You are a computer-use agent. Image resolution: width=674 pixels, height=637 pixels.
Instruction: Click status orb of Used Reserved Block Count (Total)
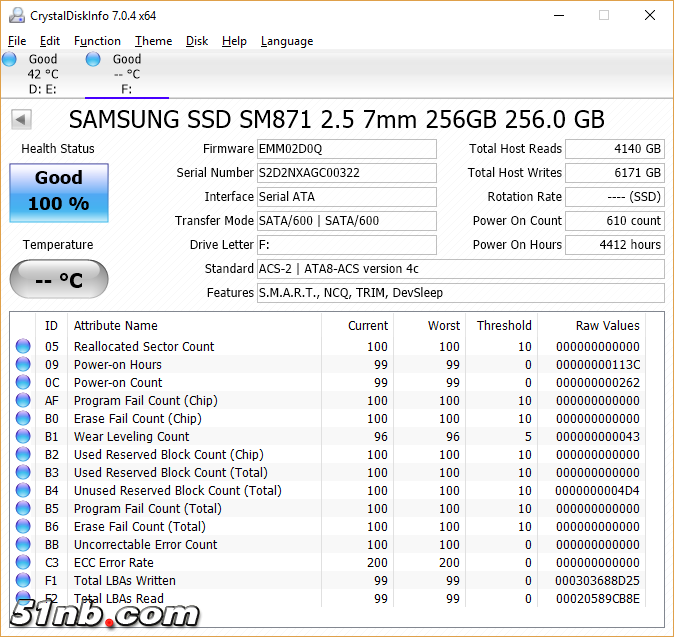(23, 473)
